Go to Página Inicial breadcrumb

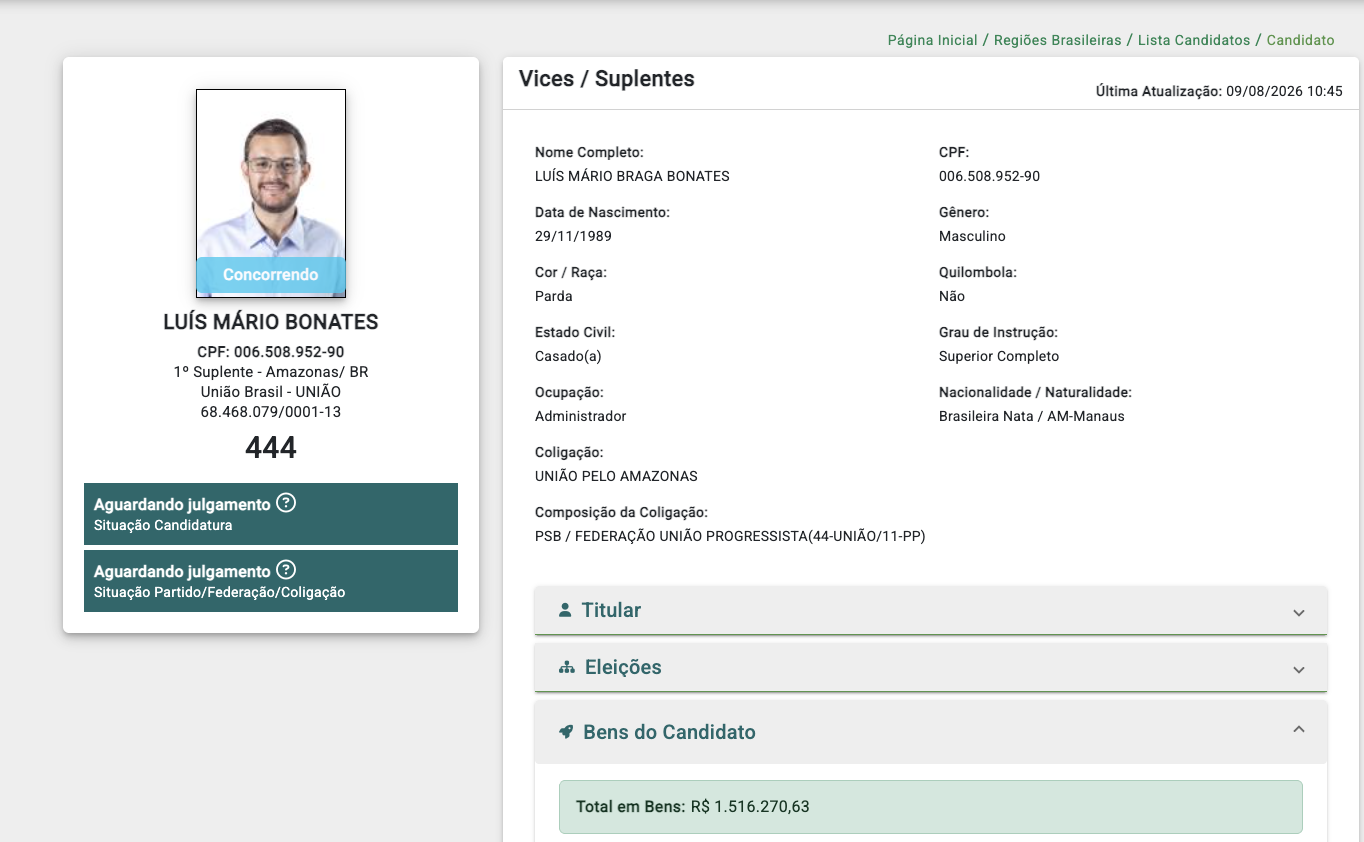(x=932, y=40)
